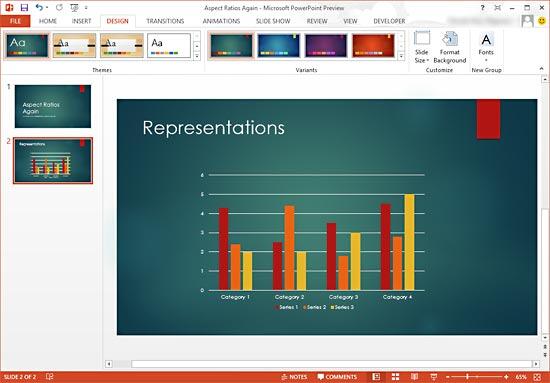Open the Fonts menu in New Group
The height and width of the screenshot is (383, 550).
tap(486, 47)
